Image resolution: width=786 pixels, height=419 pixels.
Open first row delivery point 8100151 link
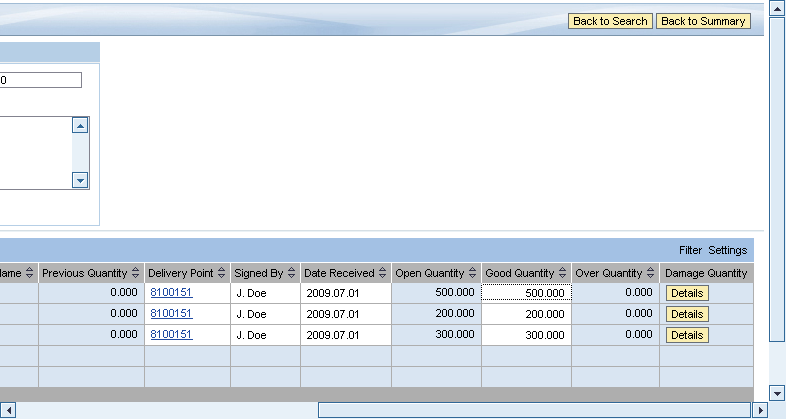click(x=171, y=293)
